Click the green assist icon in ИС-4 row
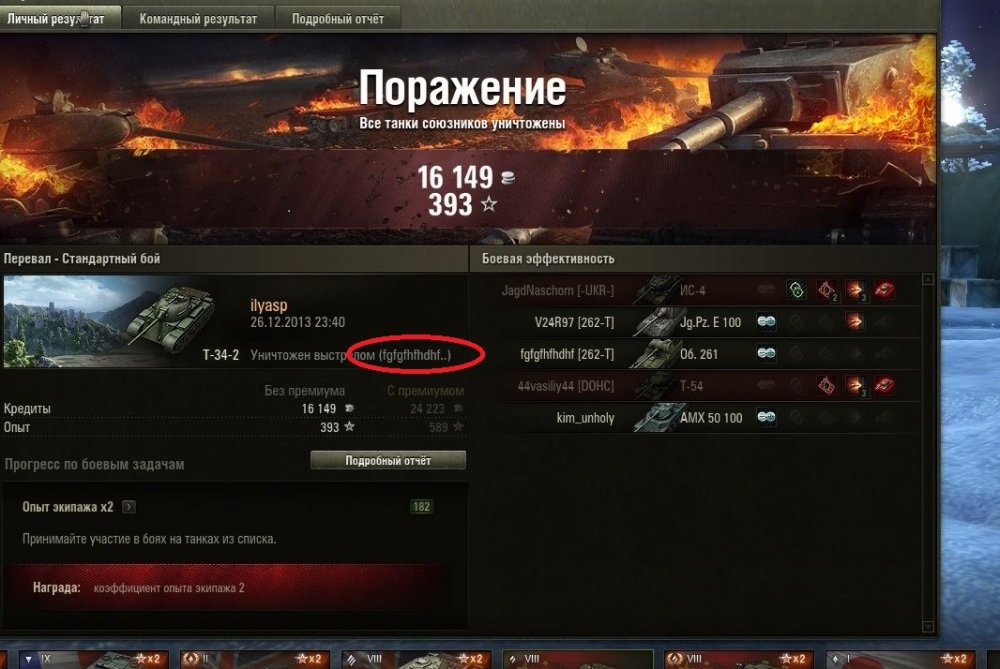 point(797,290)
